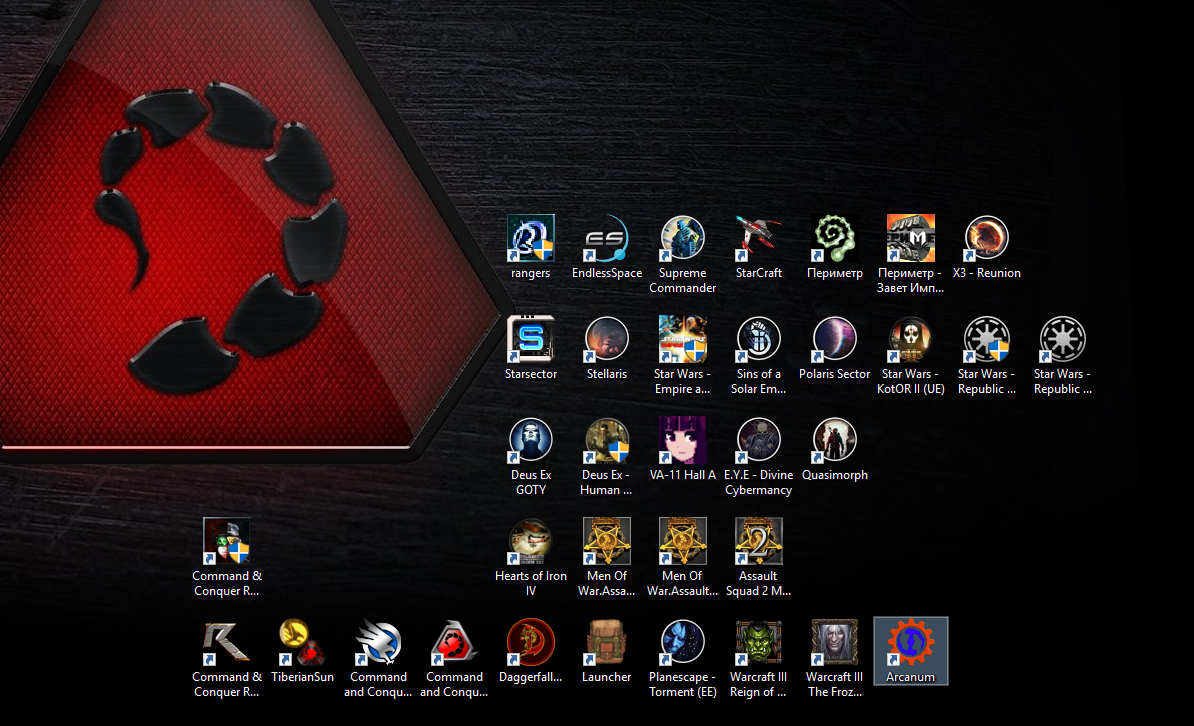
Task: Launch the EndlessSpace shortcut
Action: click(607, 238)
